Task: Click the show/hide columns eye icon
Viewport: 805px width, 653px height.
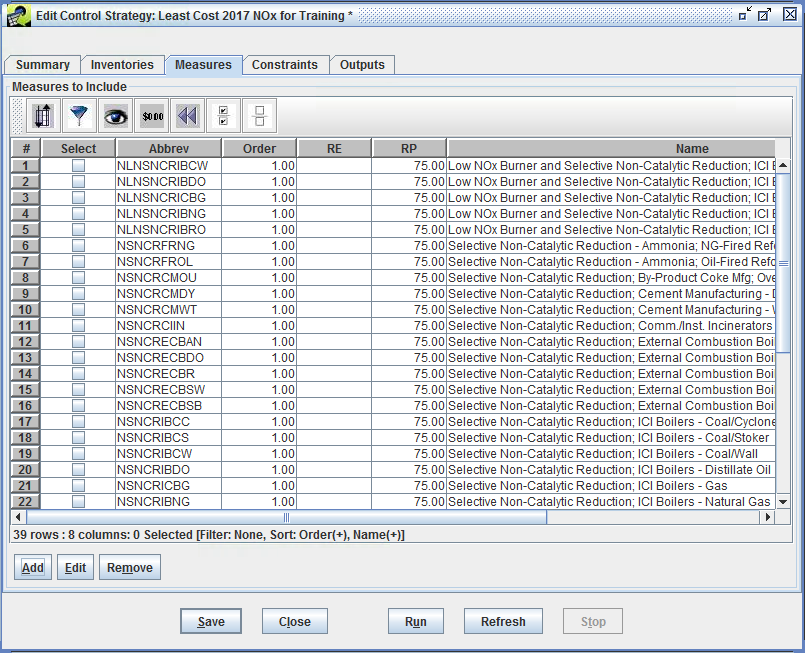Action: pos(115,115)
